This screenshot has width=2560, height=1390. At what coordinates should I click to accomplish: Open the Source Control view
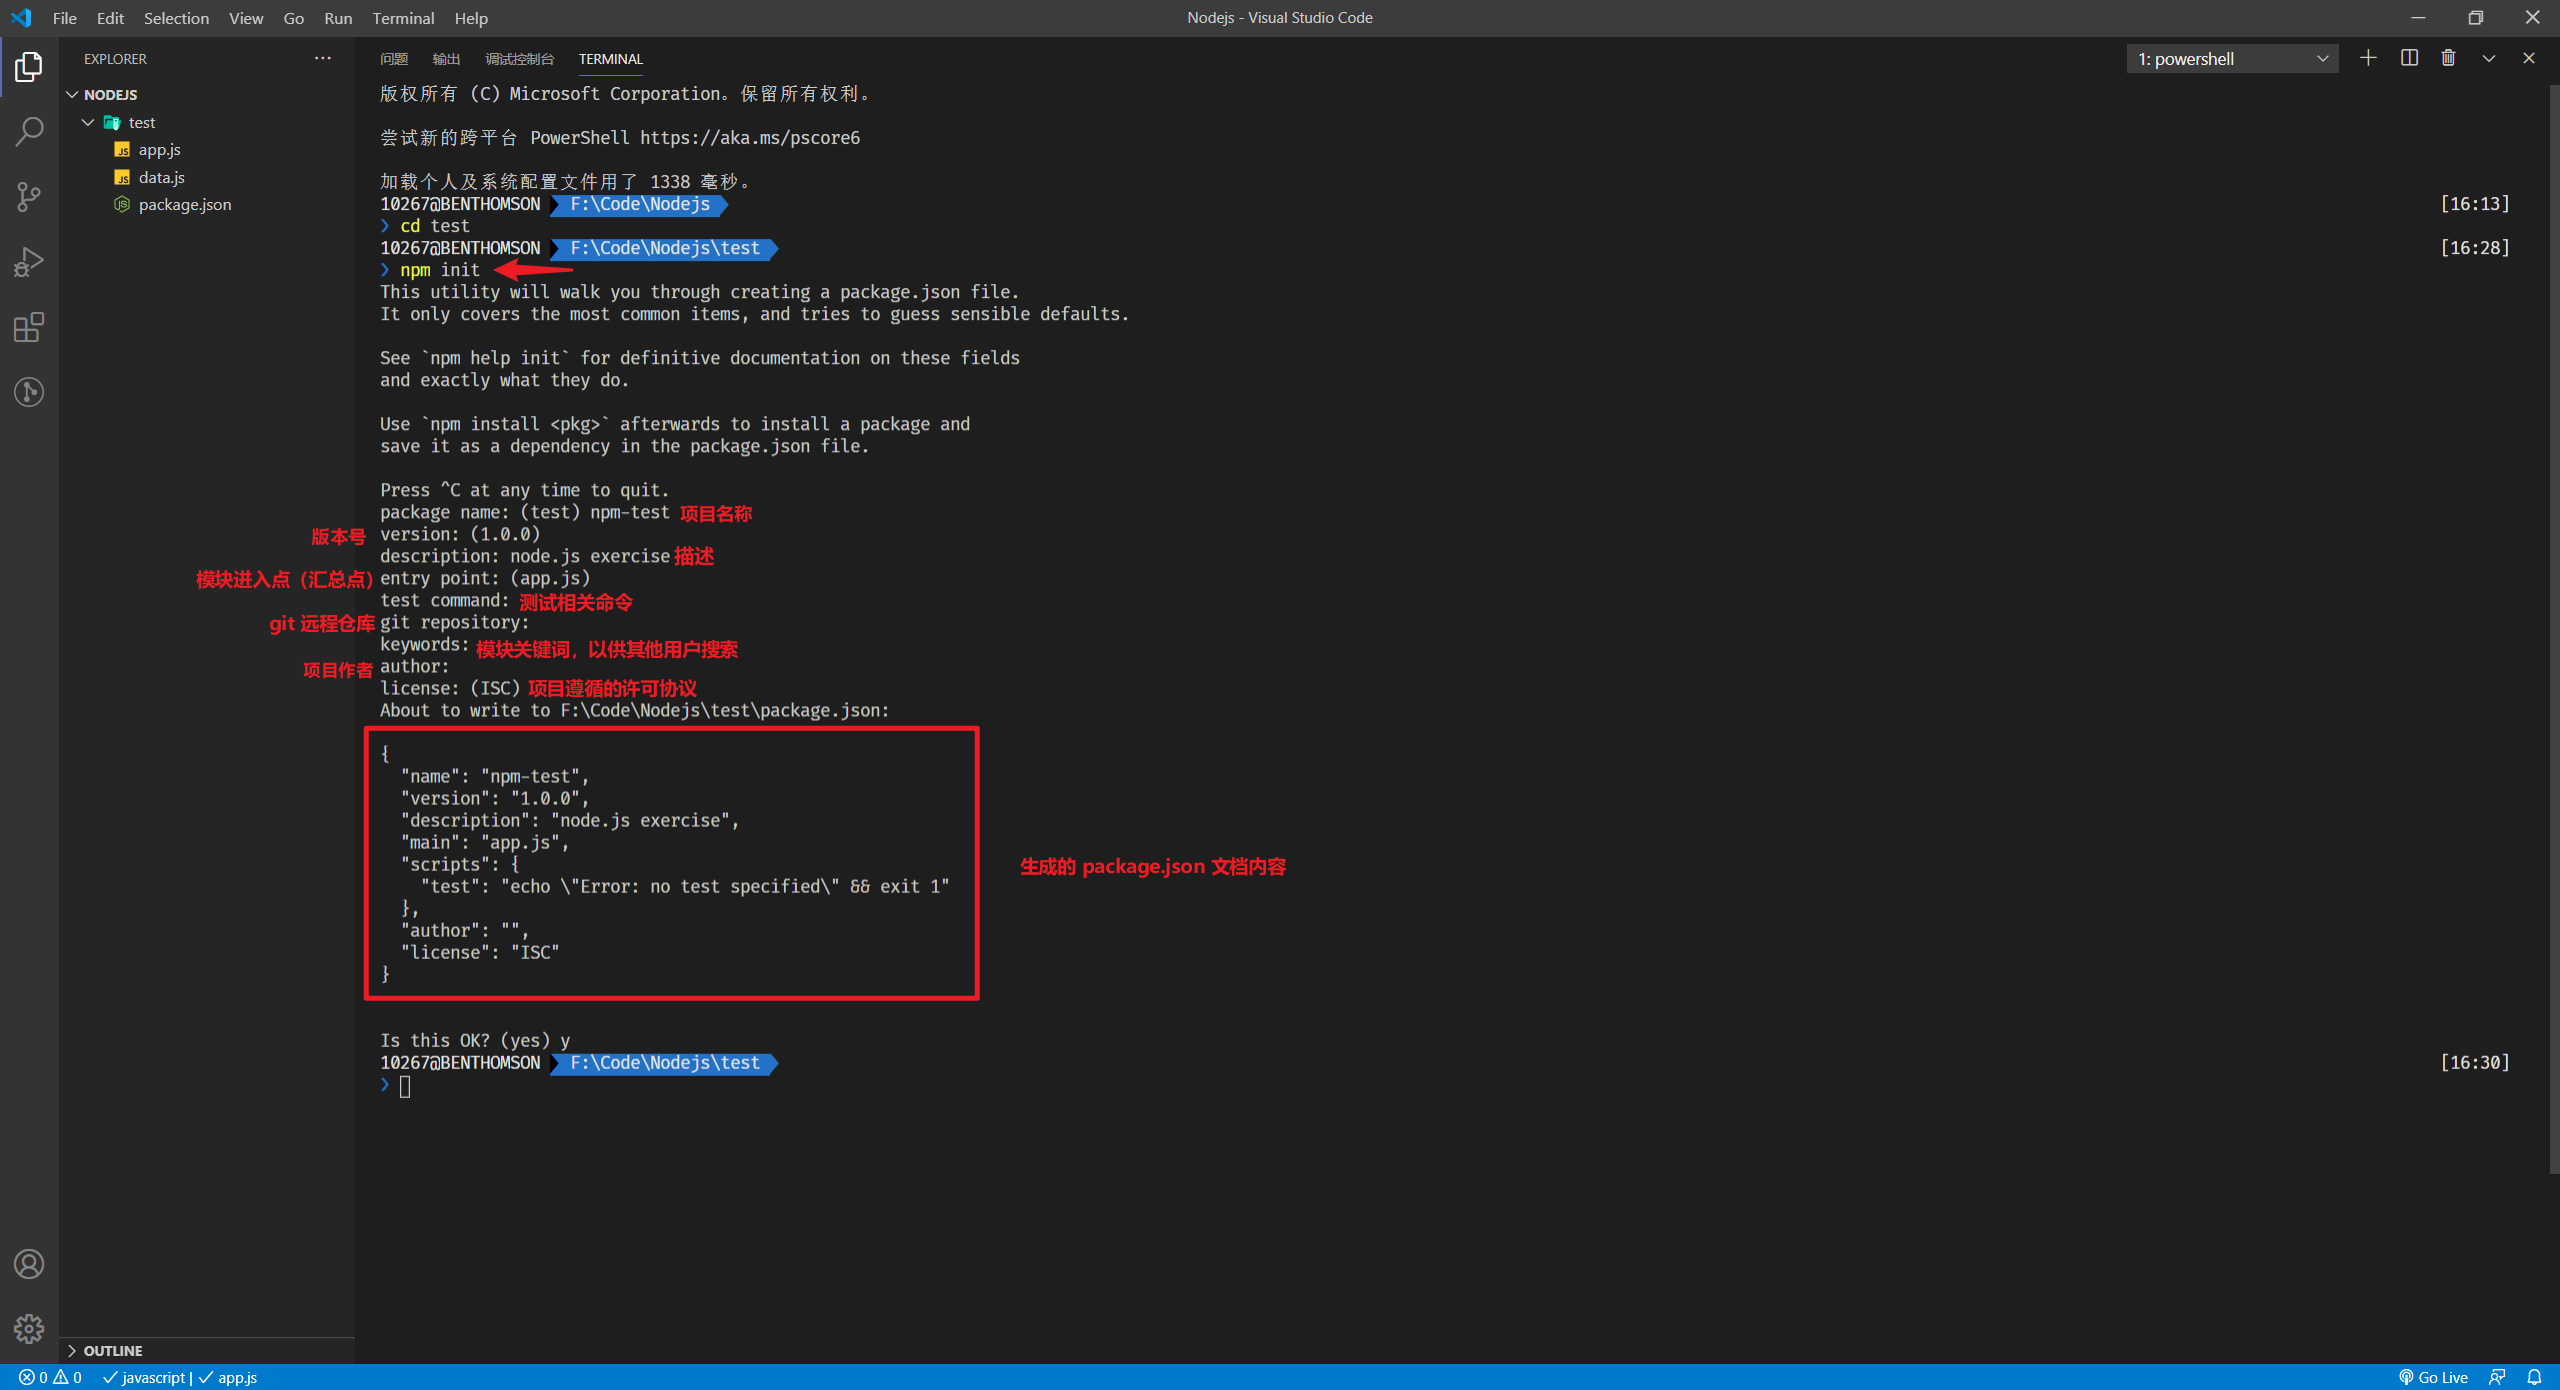point(29,196)
